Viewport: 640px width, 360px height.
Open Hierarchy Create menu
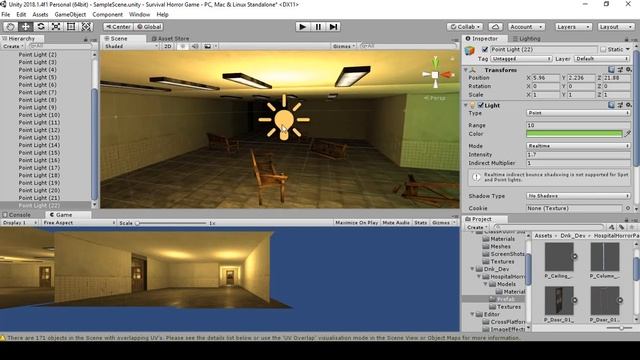(x=13, y=46)
